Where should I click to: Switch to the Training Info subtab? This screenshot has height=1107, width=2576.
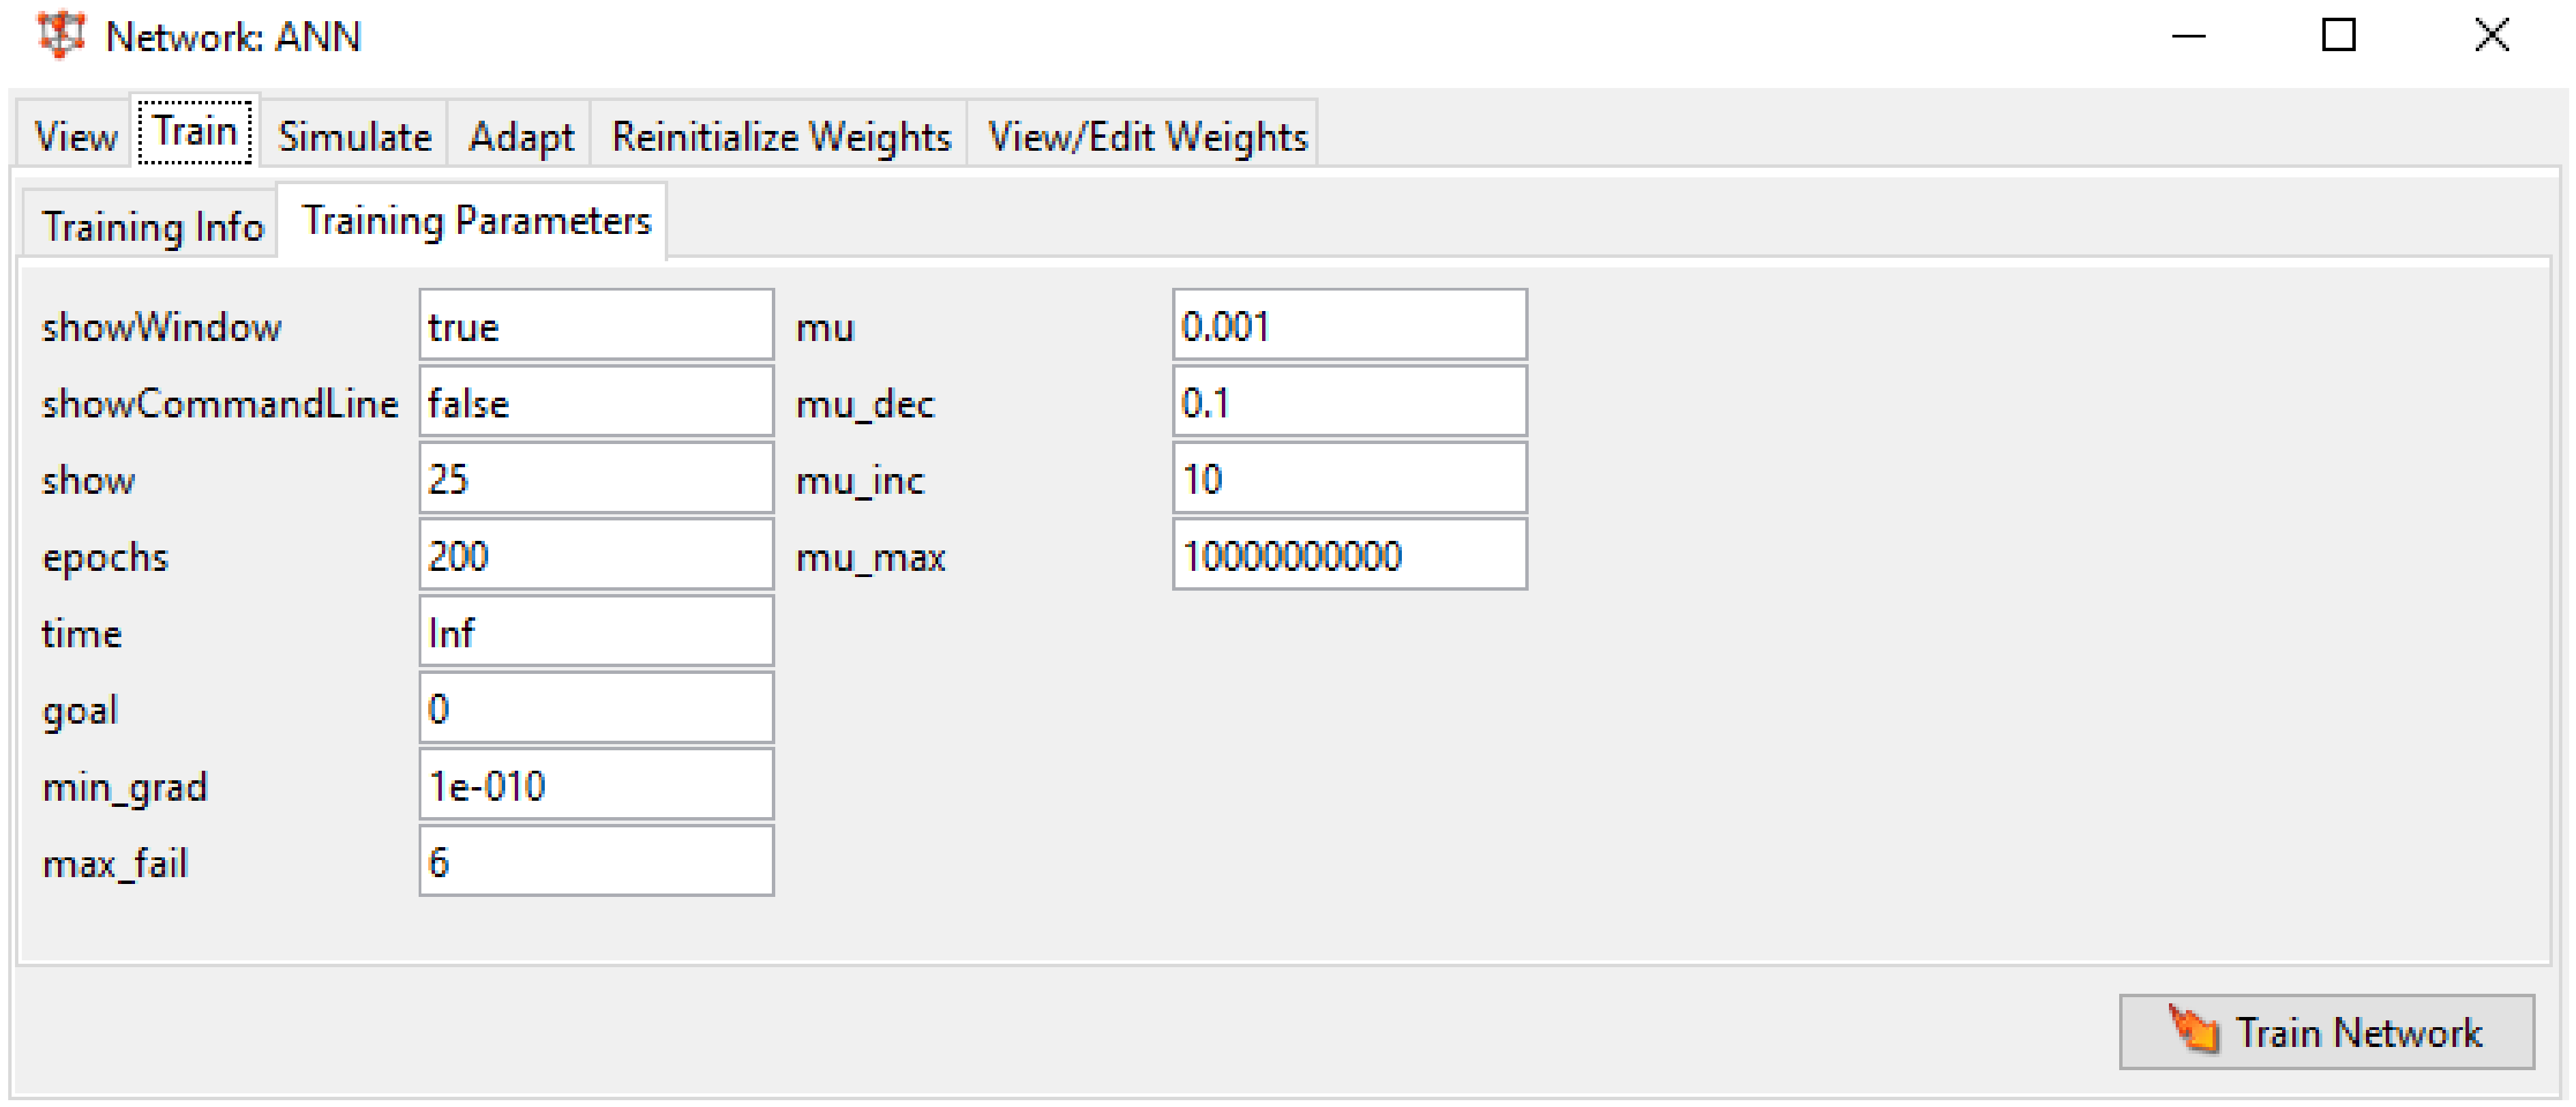pos(152,226)
